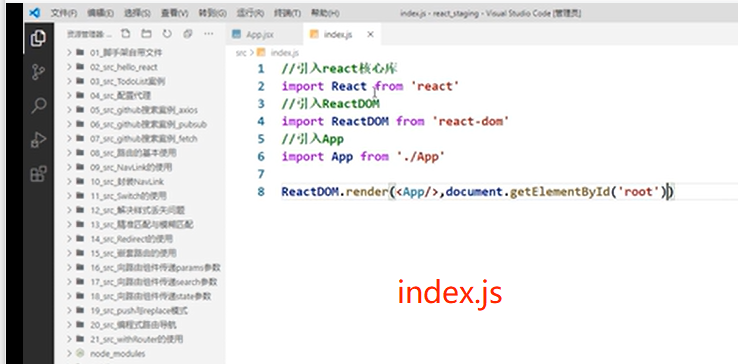Click the VS Code logo icon

click(34, 13)
